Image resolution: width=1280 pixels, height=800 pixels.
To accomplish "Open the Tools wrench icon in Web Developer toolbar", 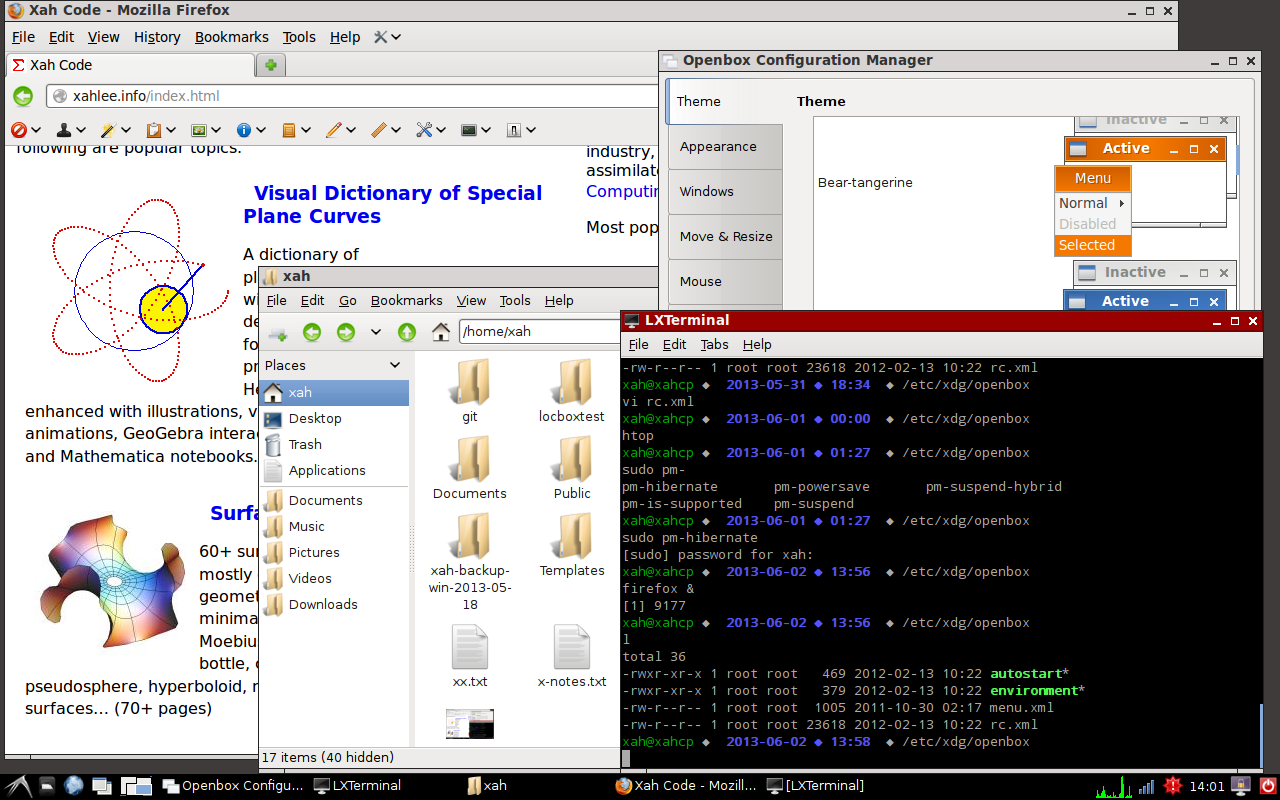I will [424, 130].
